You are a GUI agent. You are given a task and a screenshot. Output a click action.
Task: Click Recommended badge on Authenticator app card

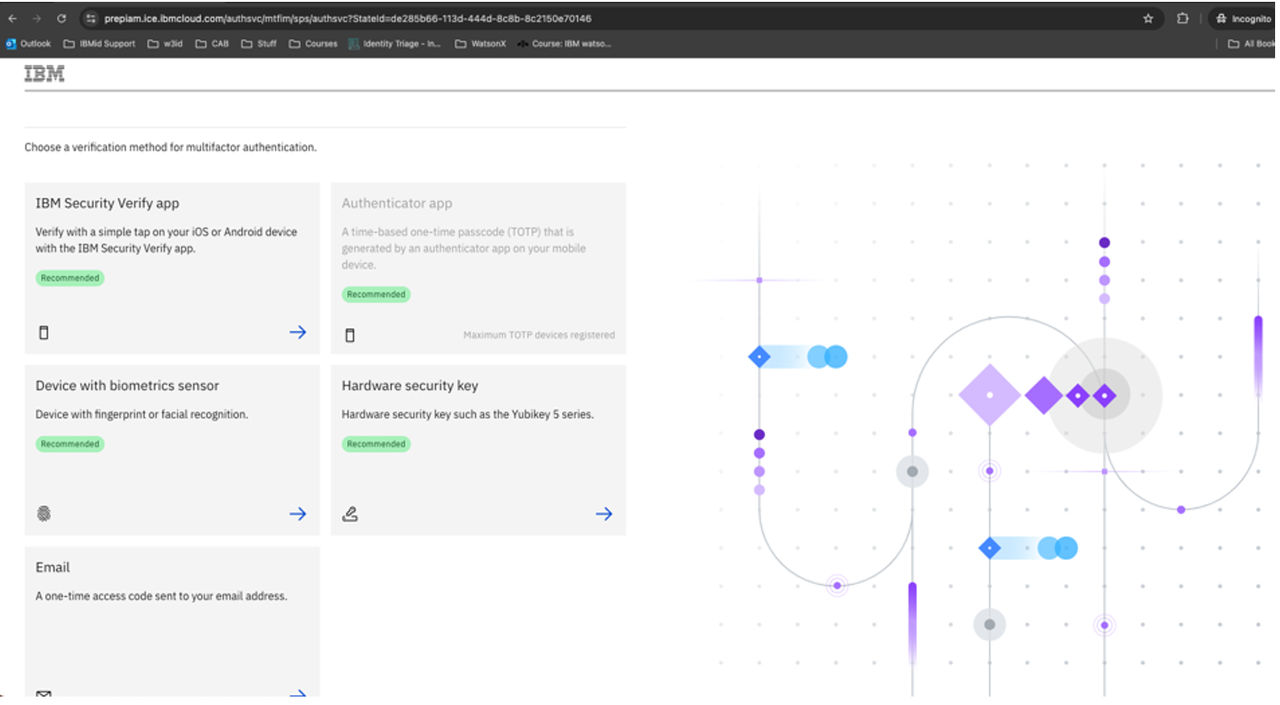tap(376, 294)
